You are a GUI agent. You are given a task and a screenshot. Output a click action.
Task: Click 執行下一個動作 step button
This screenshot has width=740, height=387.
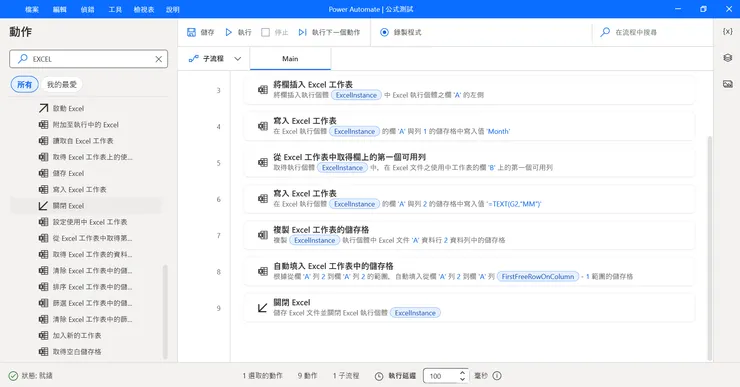[329, 32]
